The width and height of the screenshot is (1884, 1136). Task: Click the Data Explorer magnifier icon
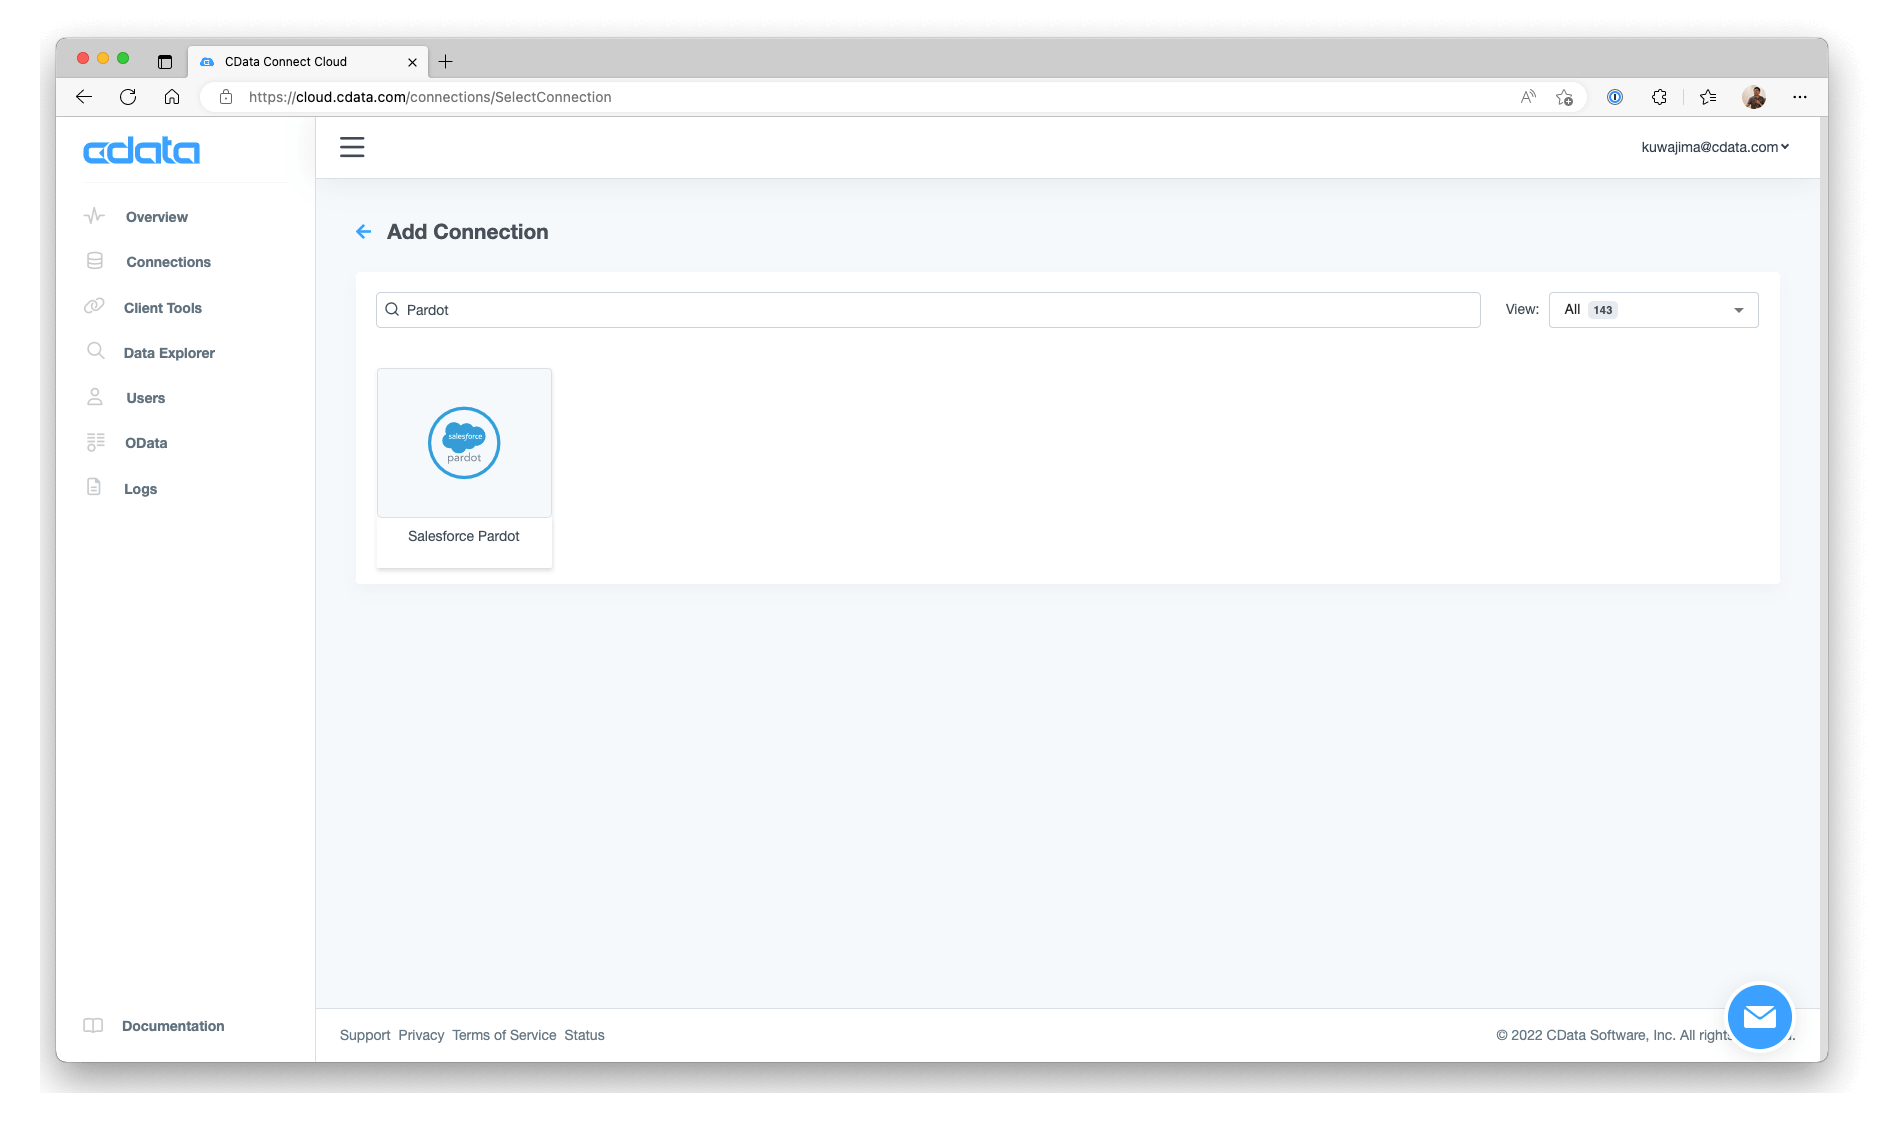[95, 351]
